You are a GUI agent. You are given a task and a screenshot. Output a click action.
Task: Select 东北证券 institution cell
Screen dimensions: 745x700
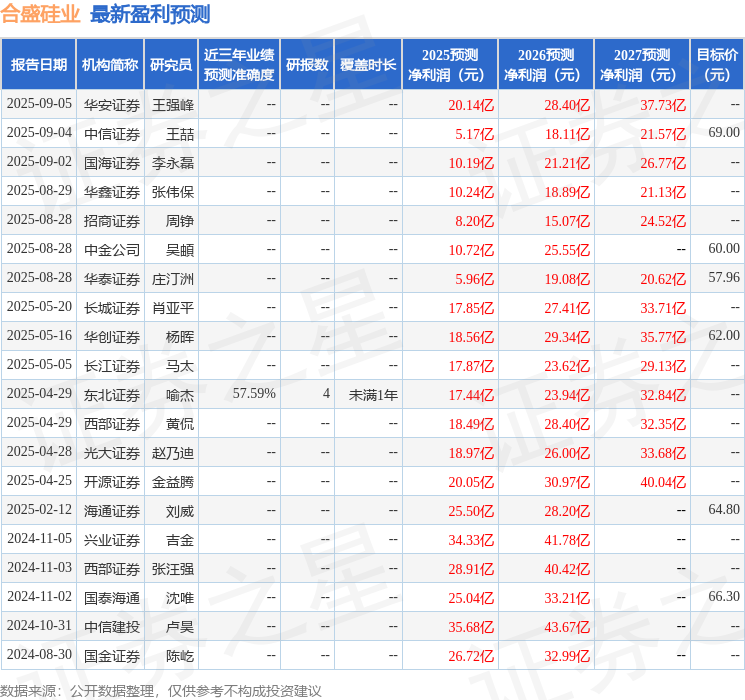click(112, 395)
